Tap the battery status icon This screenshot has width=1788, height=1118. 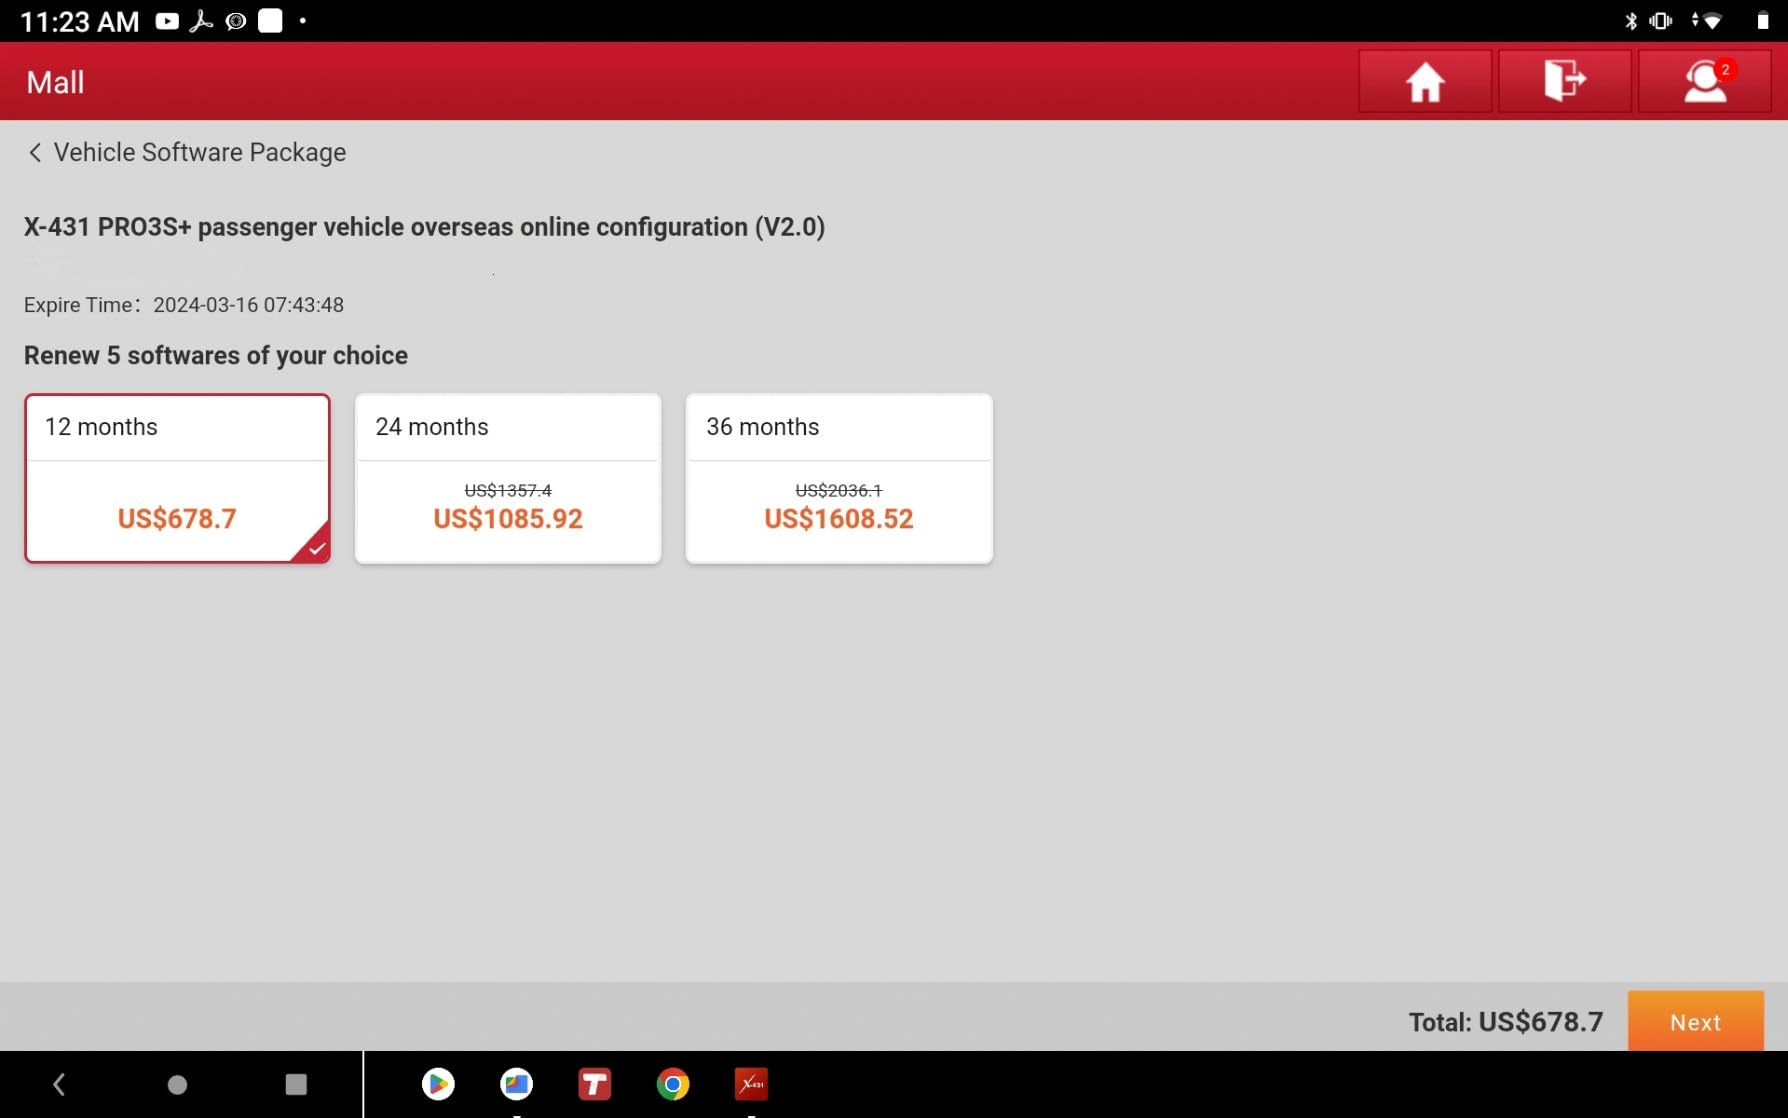1763,21
